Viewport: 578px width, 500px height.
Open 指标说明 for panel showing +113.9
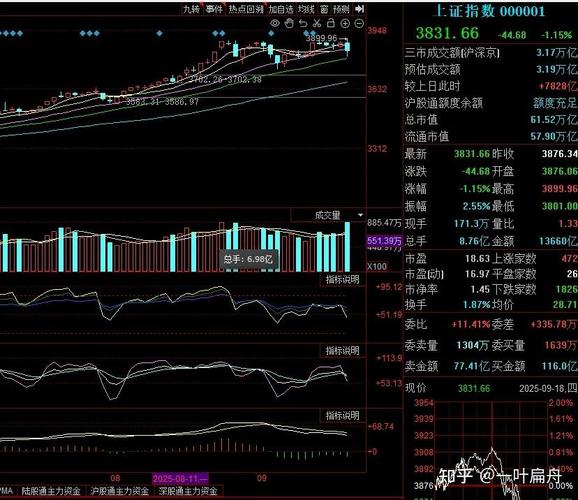click(342, 351)
